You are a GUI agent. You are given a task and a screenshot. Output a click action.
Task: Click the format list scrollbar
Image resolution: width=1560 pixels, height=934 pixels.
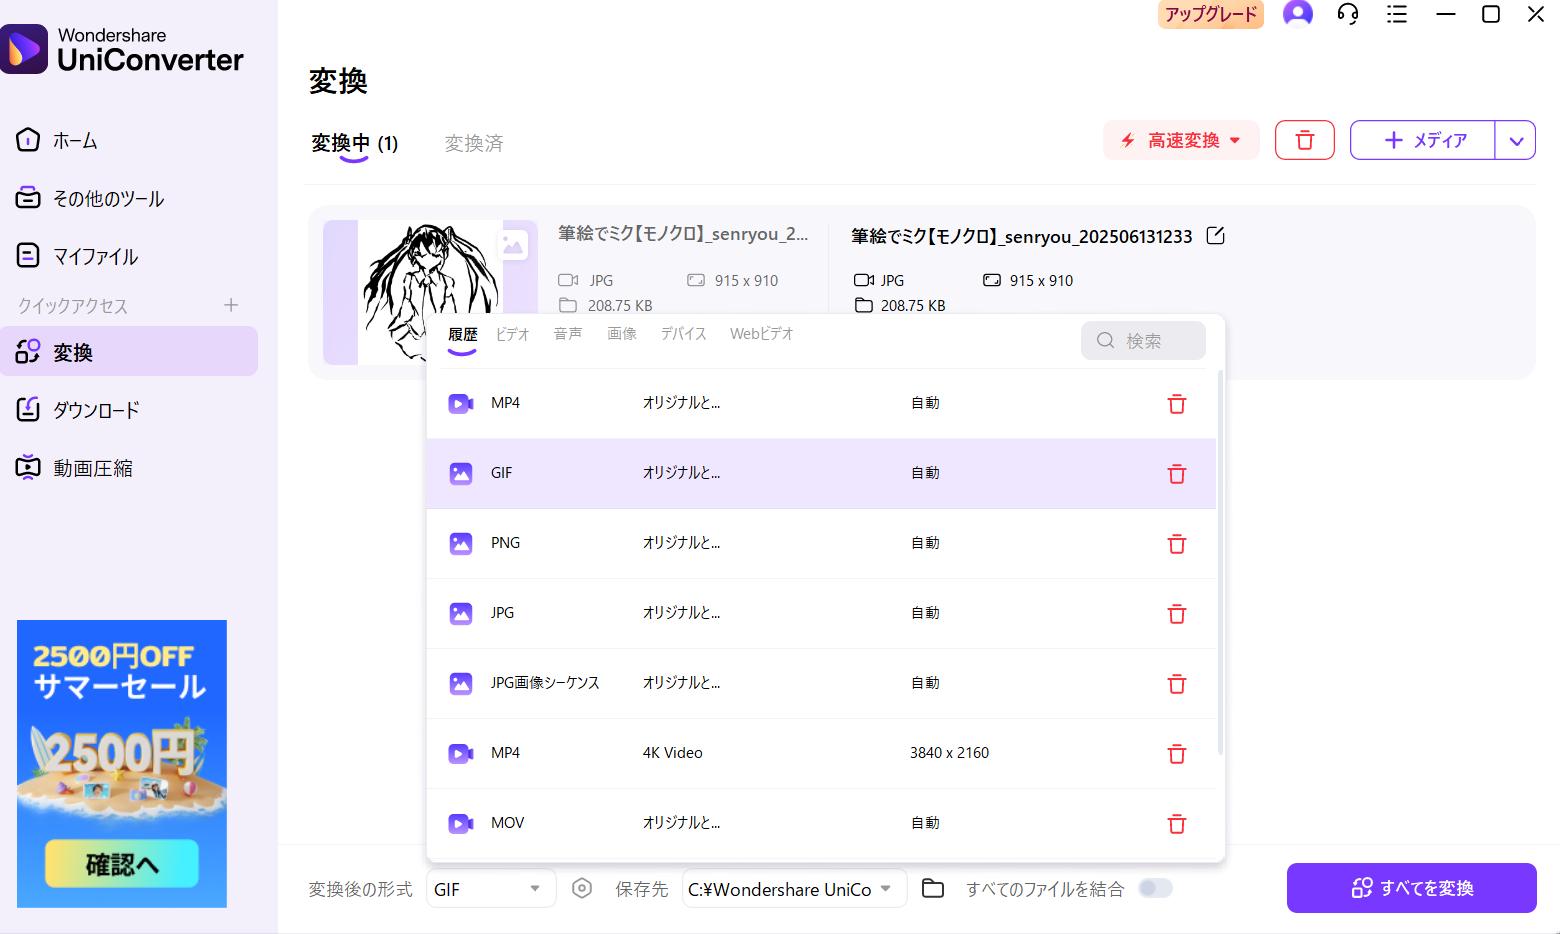click(1220, 562)
